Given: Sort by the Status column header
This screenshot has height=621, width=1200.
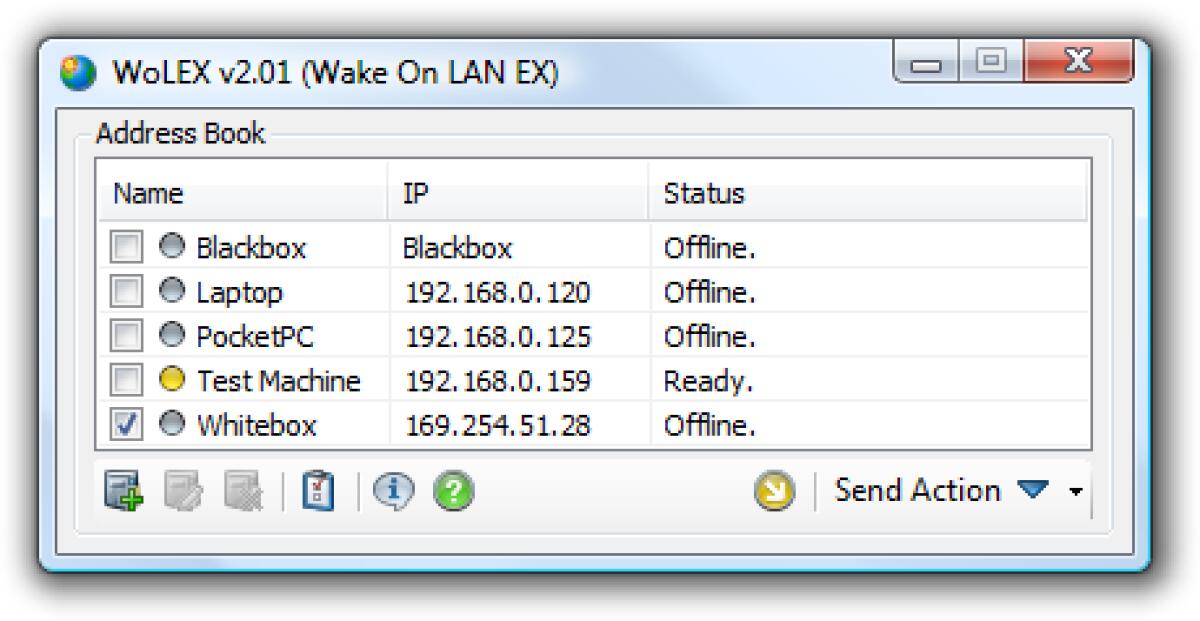Looking at the screenshot, I should click(868, 193).
